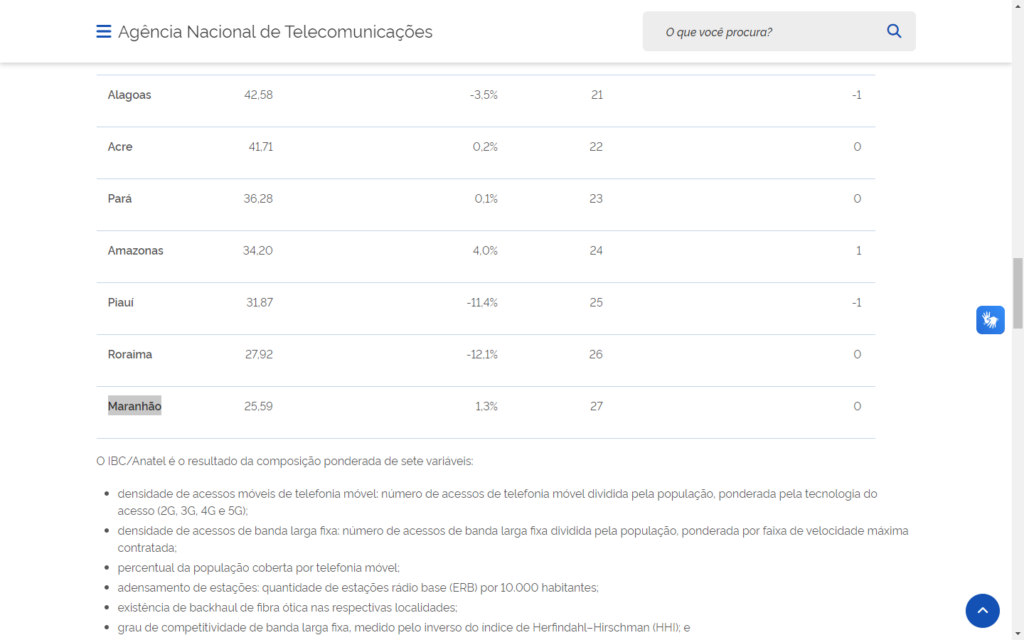The image size is (1024, 640).
Task: Click the highlighted Maranhão state name
Action: click(135, 406)
